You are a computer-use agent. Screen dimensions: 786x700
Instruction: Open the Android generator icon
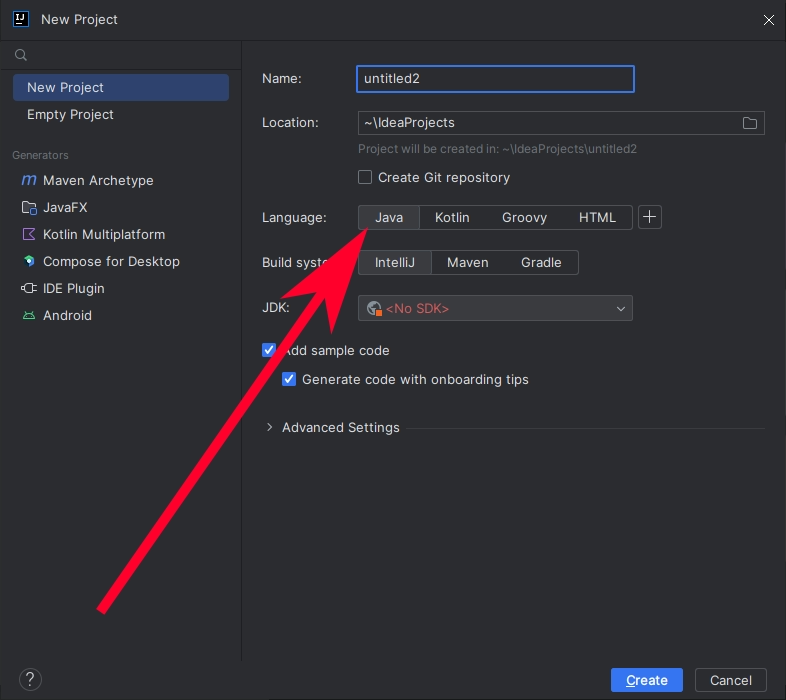click(28, 316)
